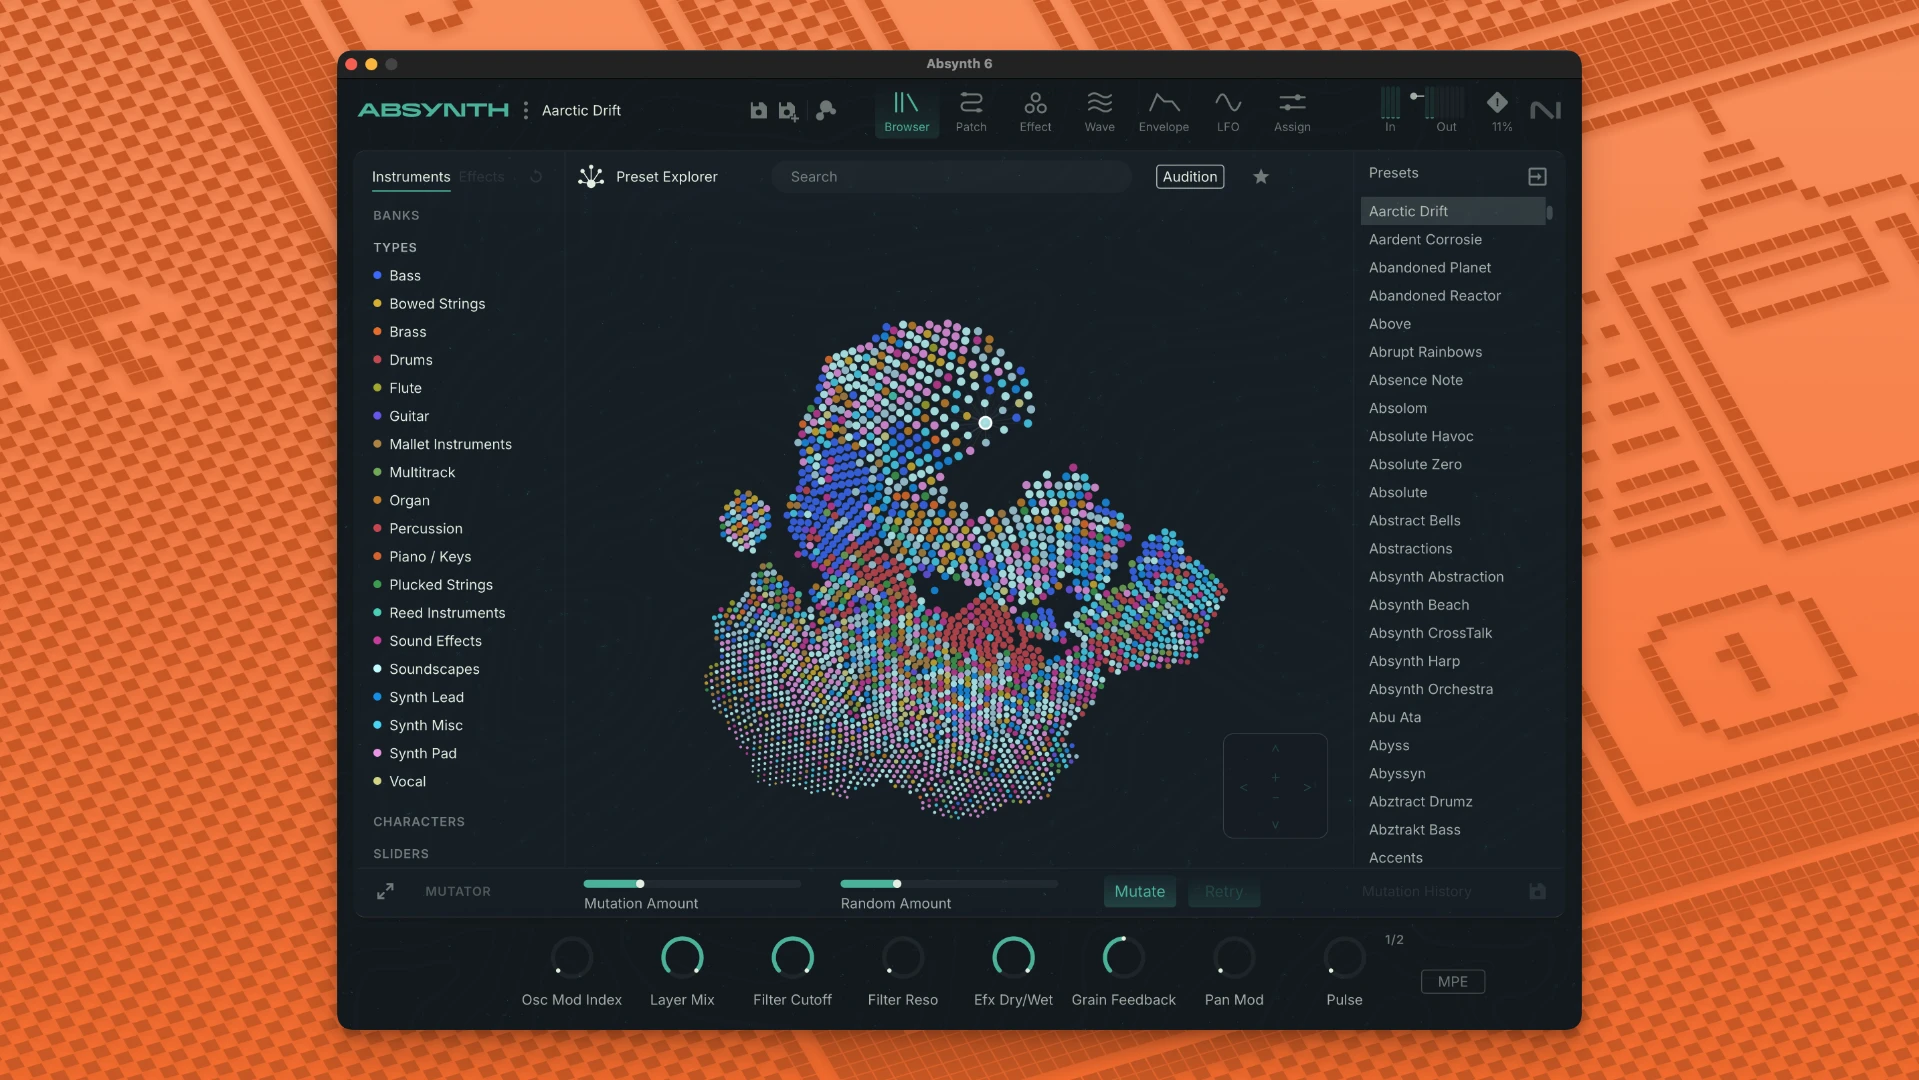Enable Audition mode
The height and width of the screenshot is (1080, 1919).
(x=1189, y=176)
